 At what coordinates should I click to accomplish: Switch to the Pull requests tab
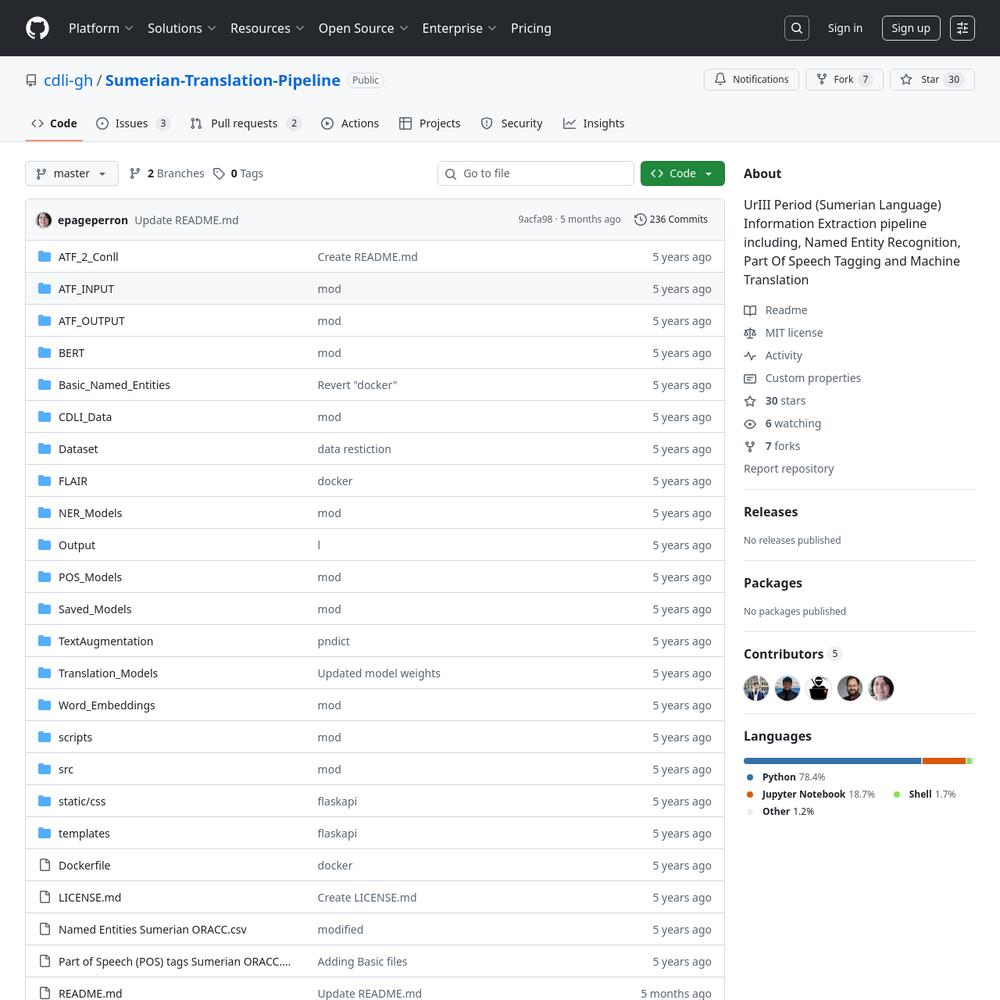tap(244, 124)
